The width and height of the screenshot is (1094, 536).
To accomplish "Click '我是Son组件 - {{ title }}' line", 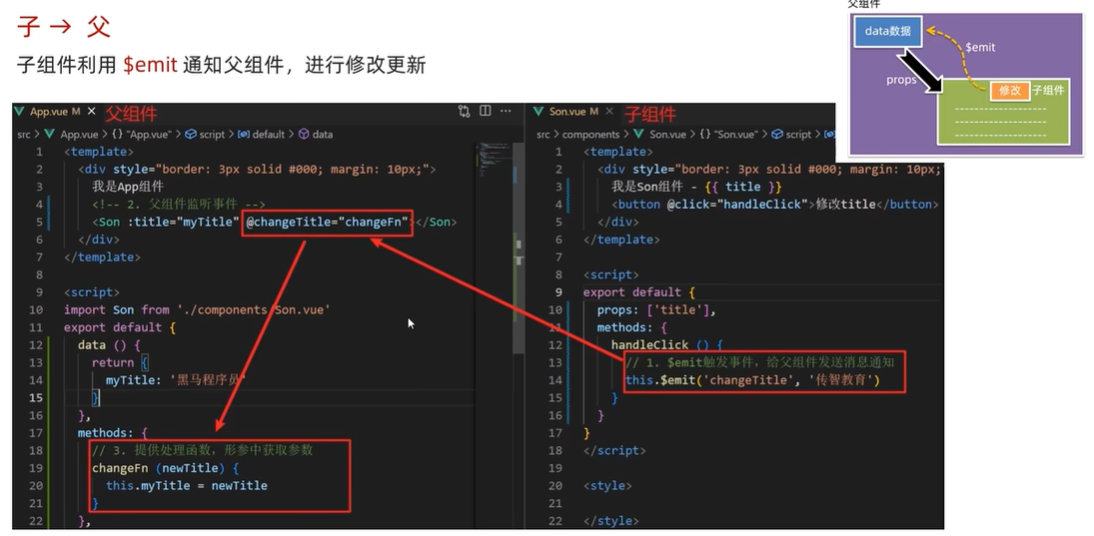I will tap(697, 187).
